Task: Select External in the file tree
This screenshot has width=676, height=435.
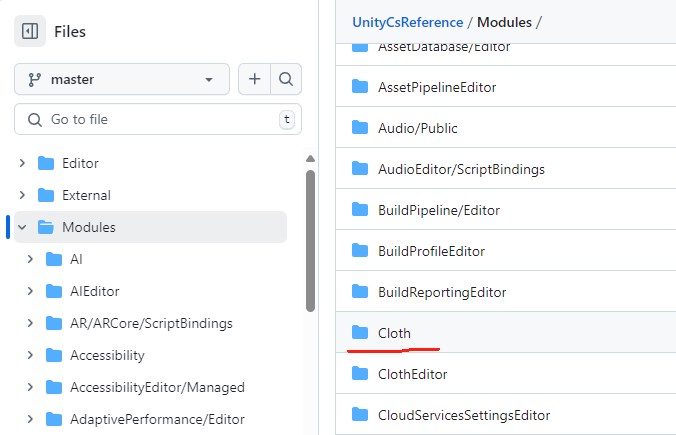Action: [x=86, y=195]
